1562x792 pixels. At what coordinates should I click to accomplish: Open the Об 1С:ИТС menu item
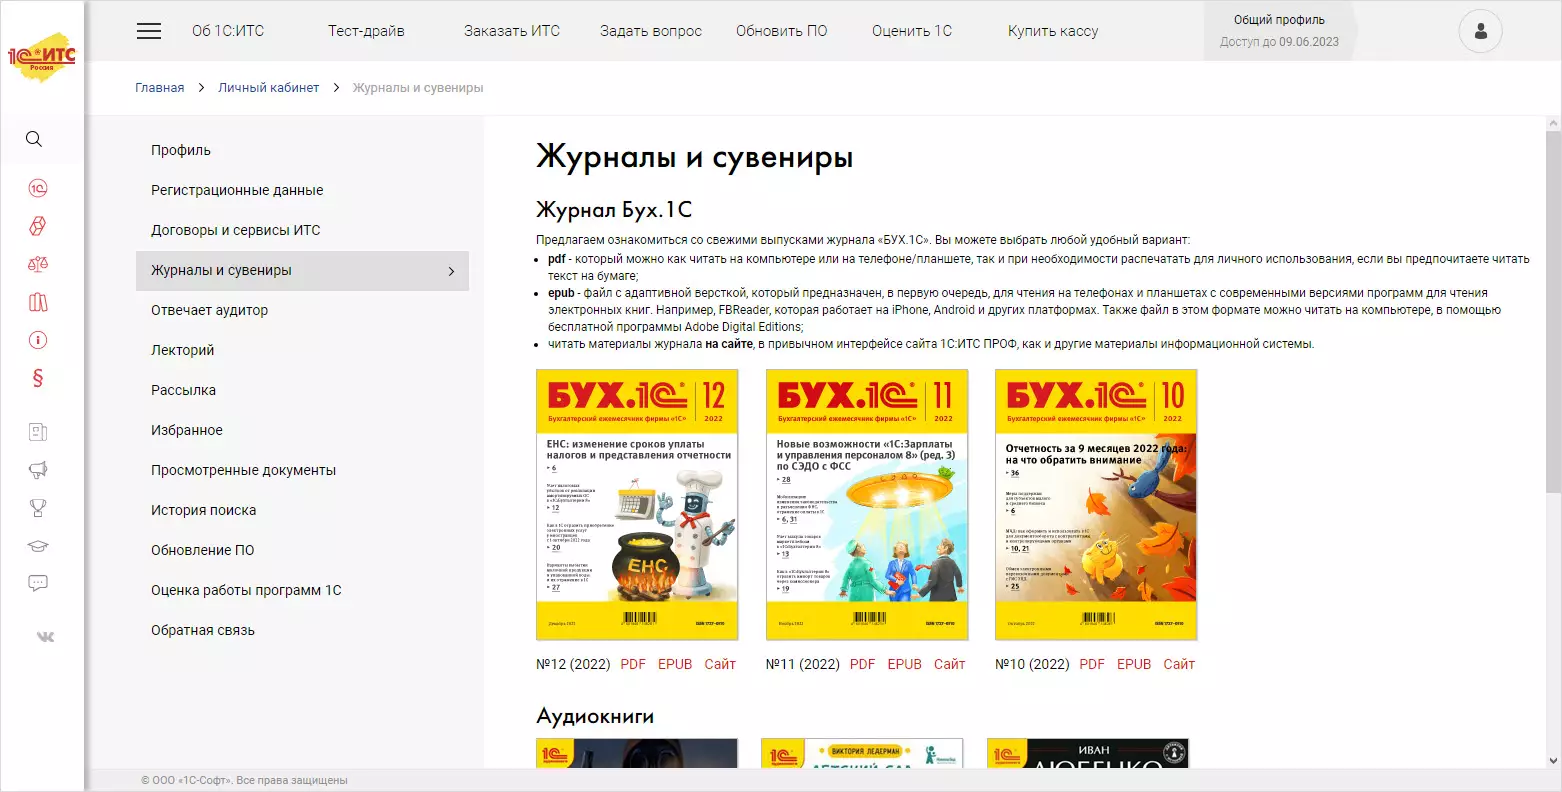pos(228,31)
